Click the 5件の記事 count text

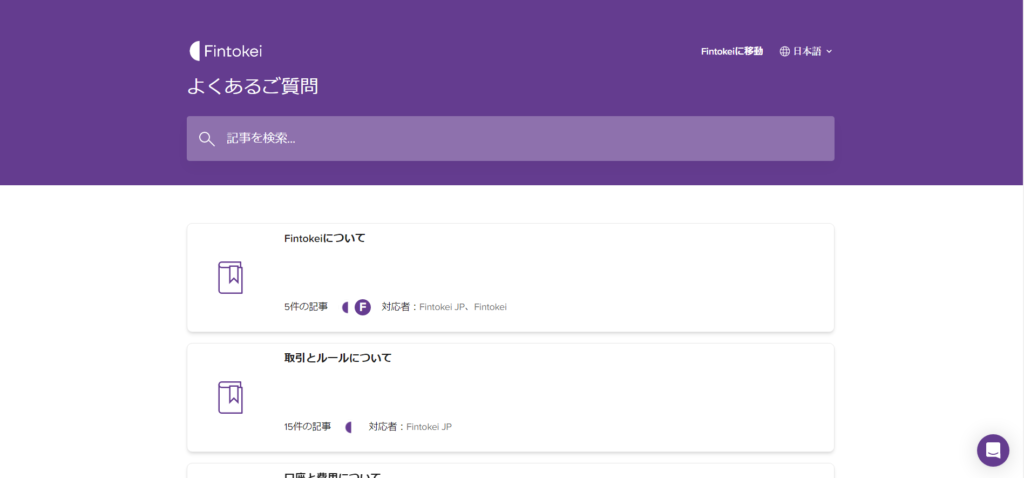[306, 307]
